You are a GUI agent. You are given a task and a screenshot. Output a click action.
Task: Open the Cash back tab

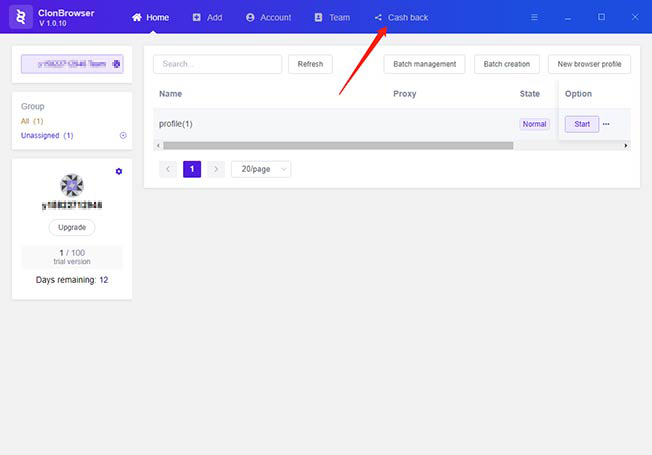[401, 17]
